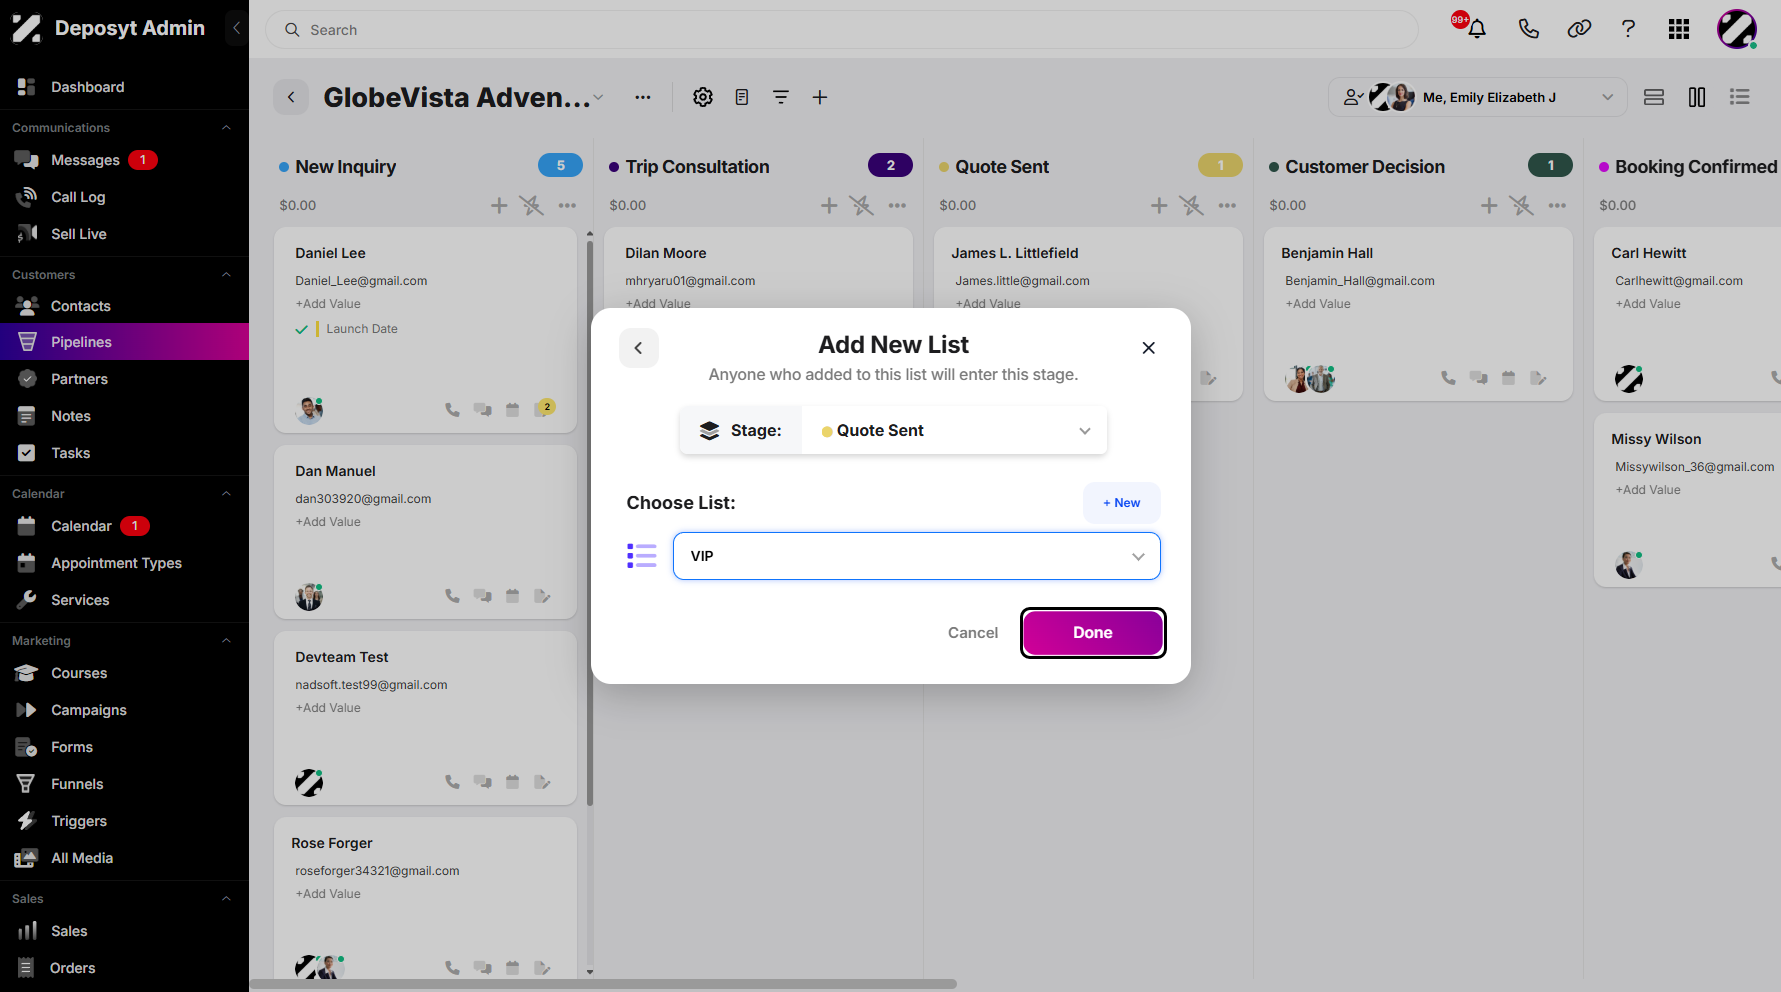Go back from the pipeline view
1781x992 pixels.
[x=291, y=97]
